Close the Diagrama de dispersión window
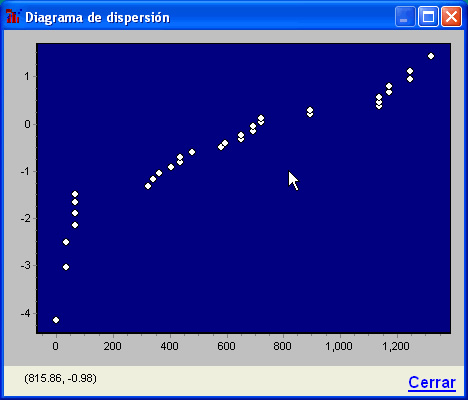This screenshot has height=400, width=468. 451,17
